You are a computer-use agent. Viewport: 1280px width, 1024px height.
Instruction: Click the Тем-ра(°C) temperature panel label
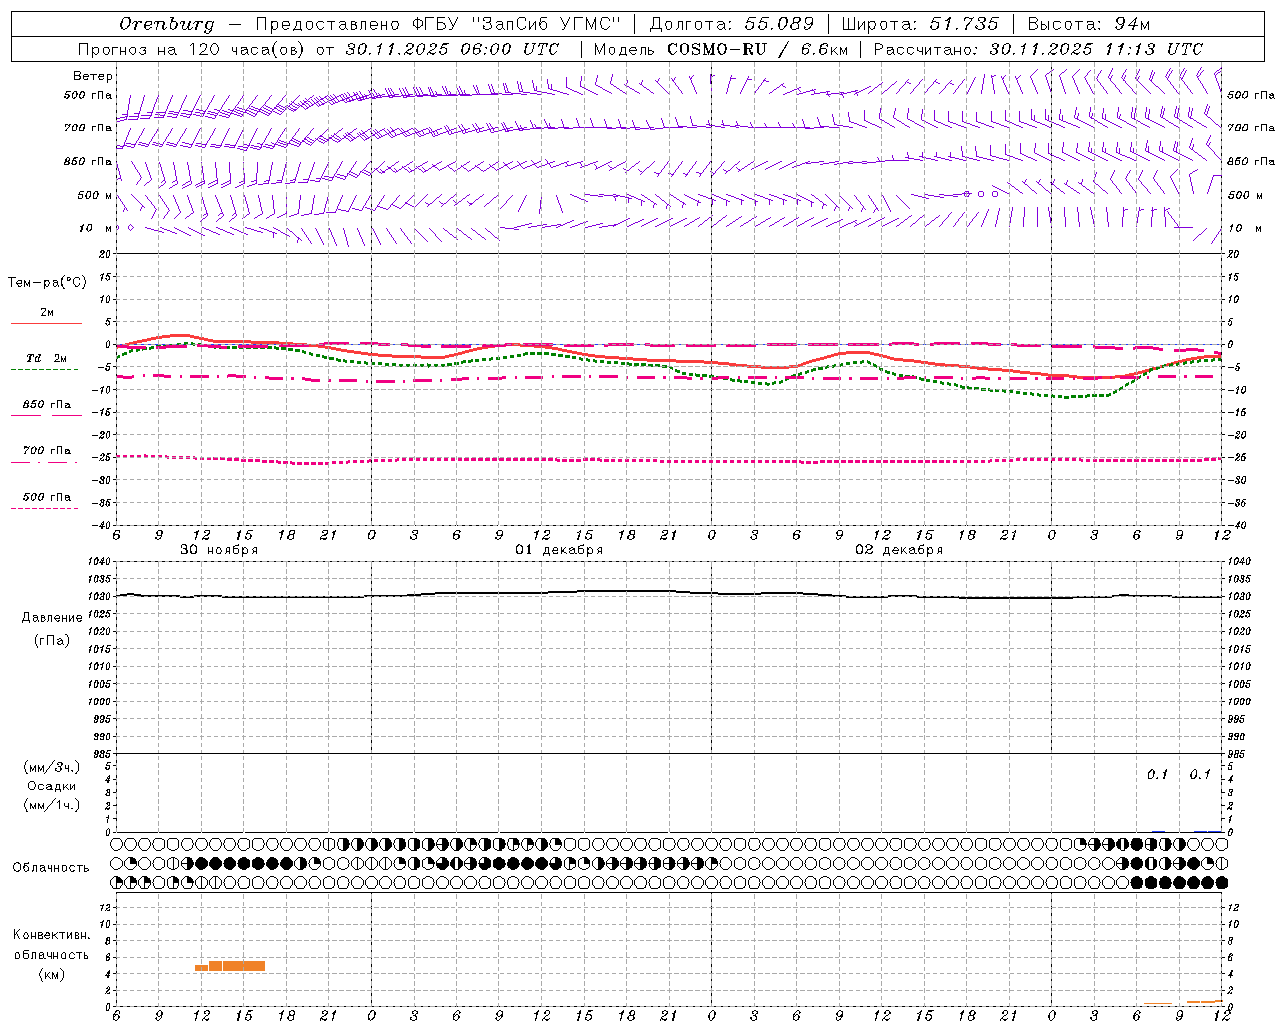click(x=47, y=283)
